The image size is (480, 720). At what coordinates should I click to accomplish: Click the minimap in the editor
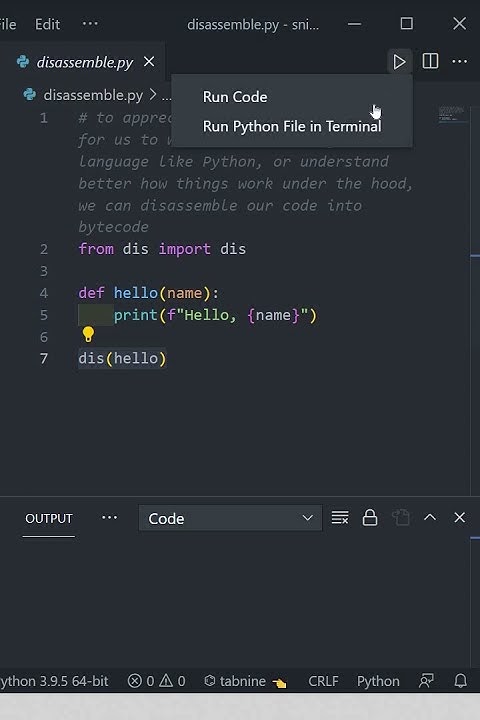(x=452, y=113)
